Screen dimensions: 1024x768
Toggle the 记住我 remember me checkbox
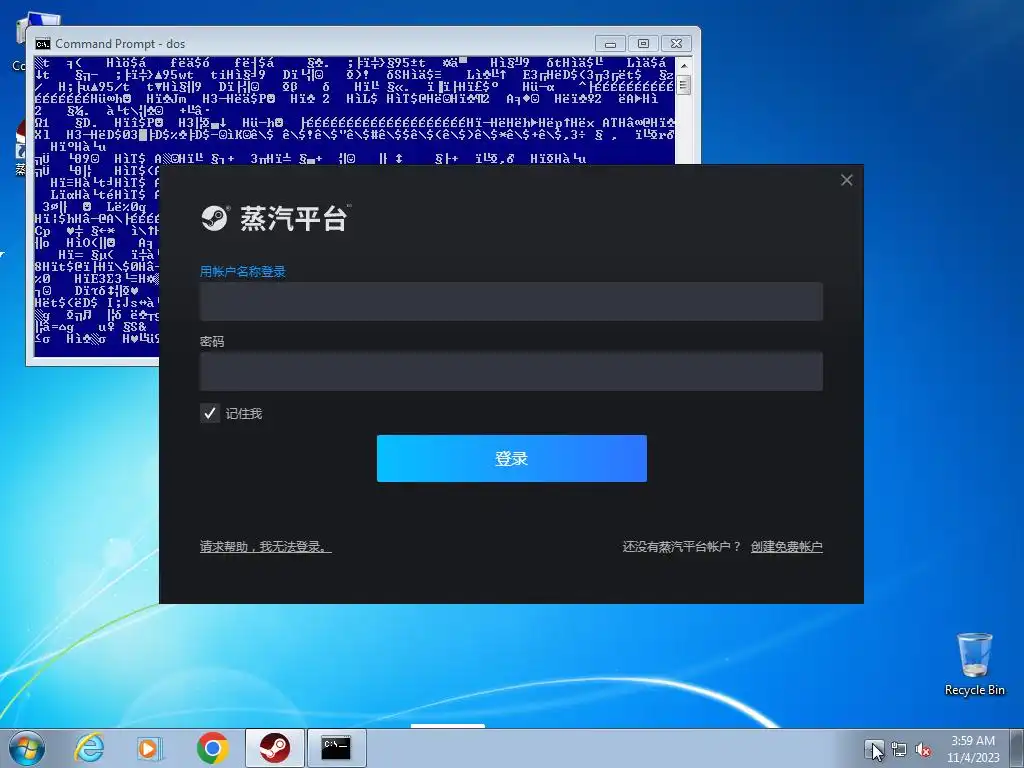(210, 413)
